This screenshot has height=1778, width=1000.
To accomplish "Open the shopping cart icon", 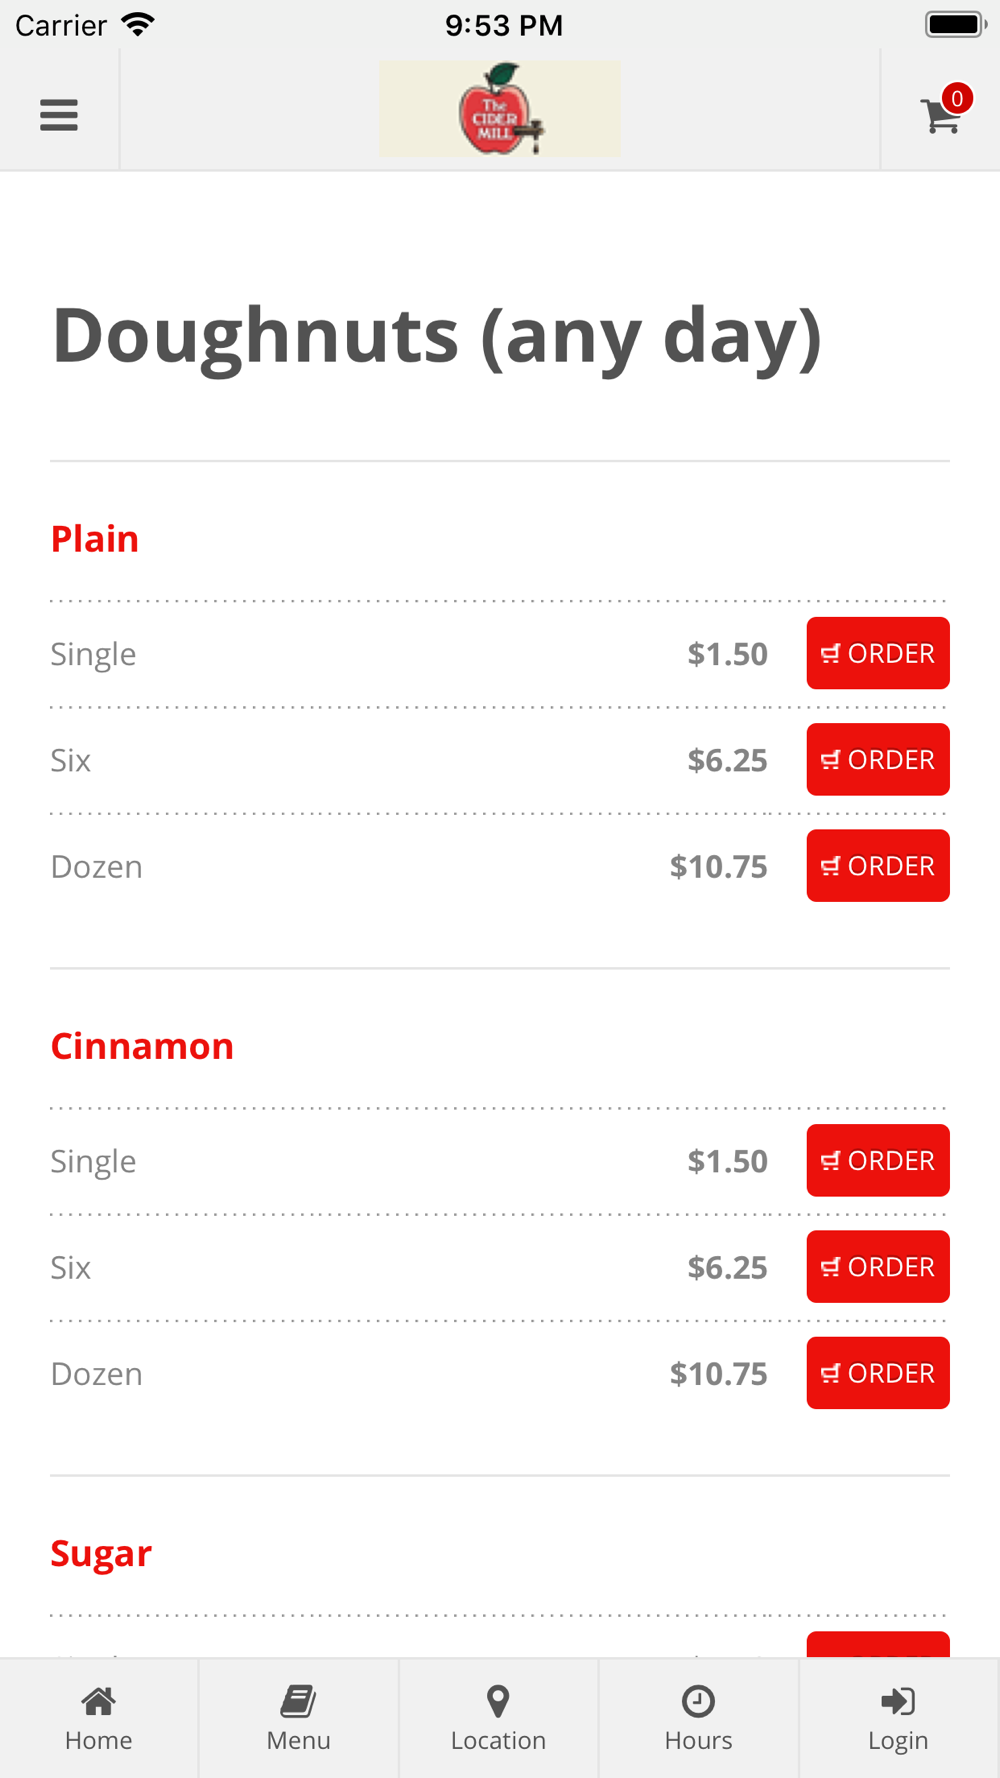I will (x=940, y=115).
